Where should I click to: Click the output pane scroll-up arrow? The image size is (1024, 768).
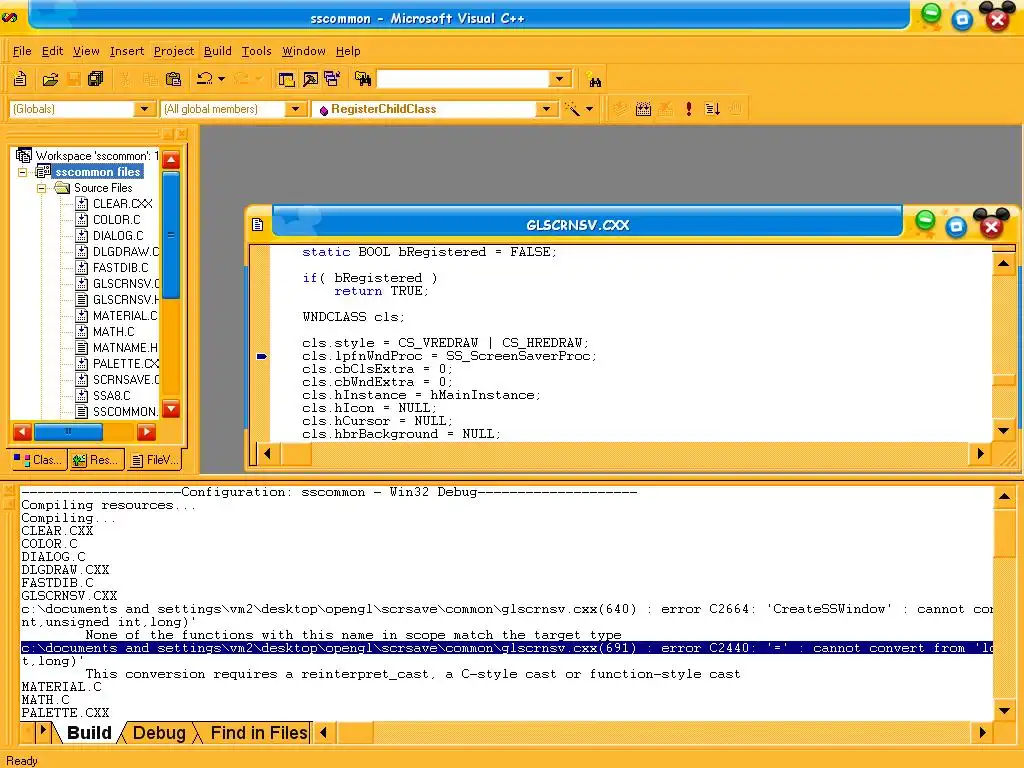(1004, 497)
